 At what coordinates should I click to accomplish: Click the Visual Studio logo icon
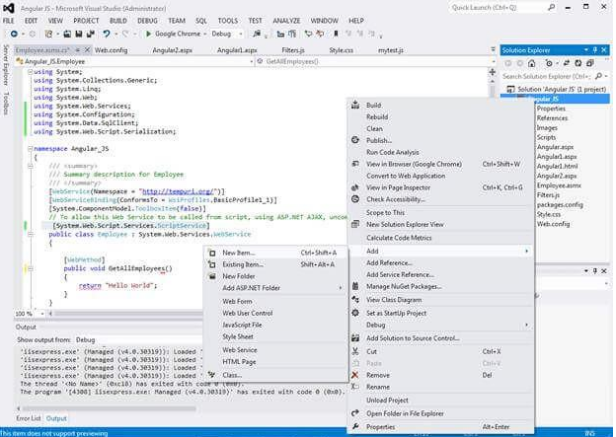(x=9, y=8)
